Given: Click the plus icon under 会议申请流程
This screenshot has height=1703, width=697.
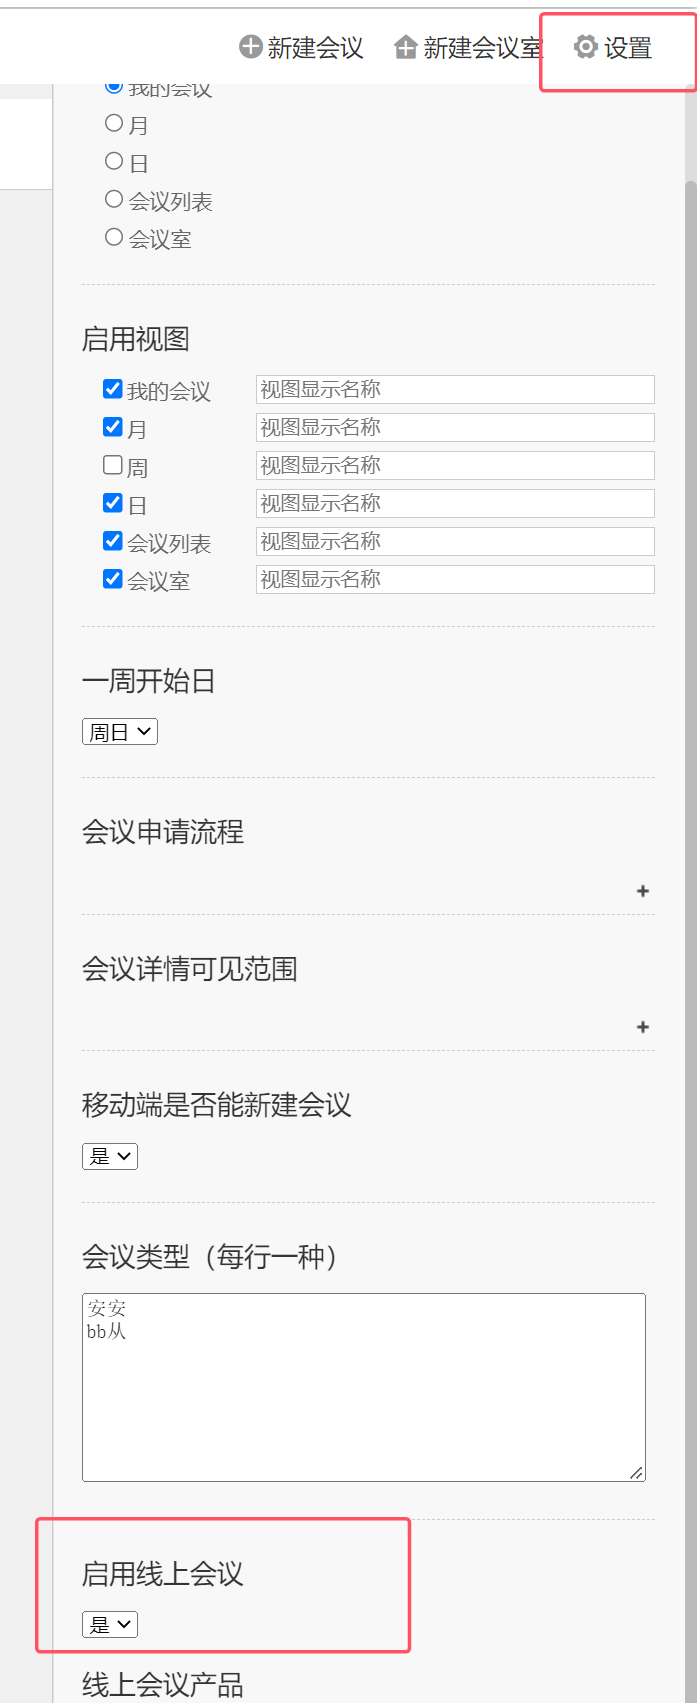Looking at the screenshot, I should [x=643, y=891].
